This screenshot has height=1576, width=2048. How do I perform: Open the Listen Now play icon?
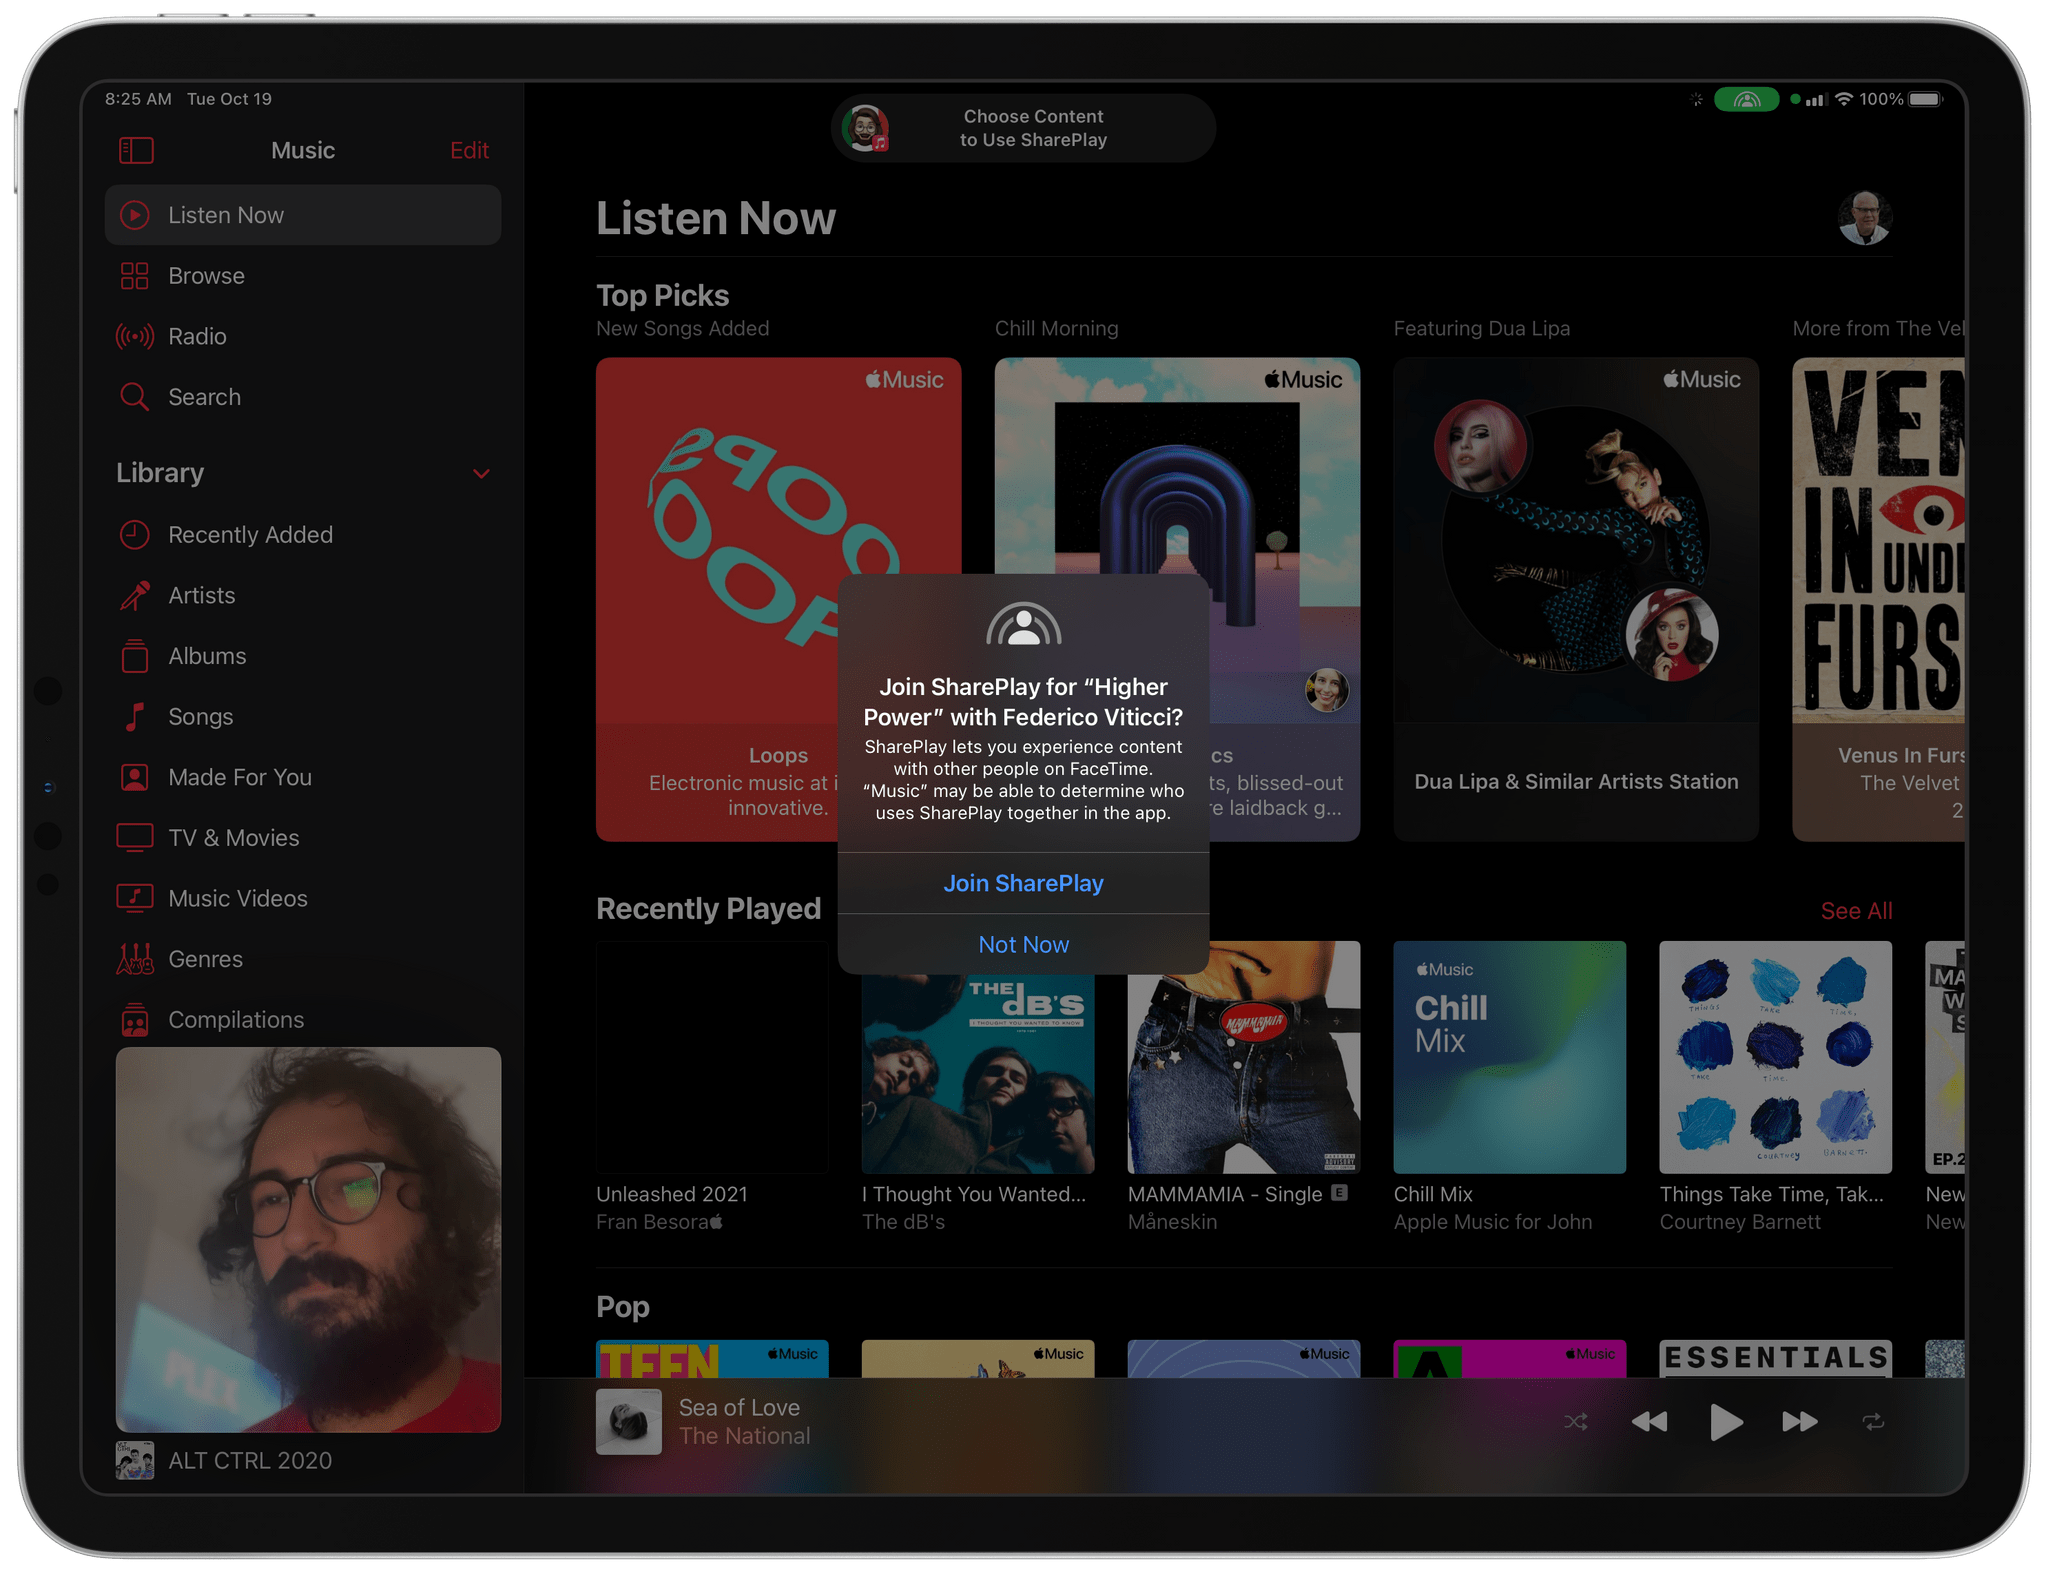click(135, 215)
